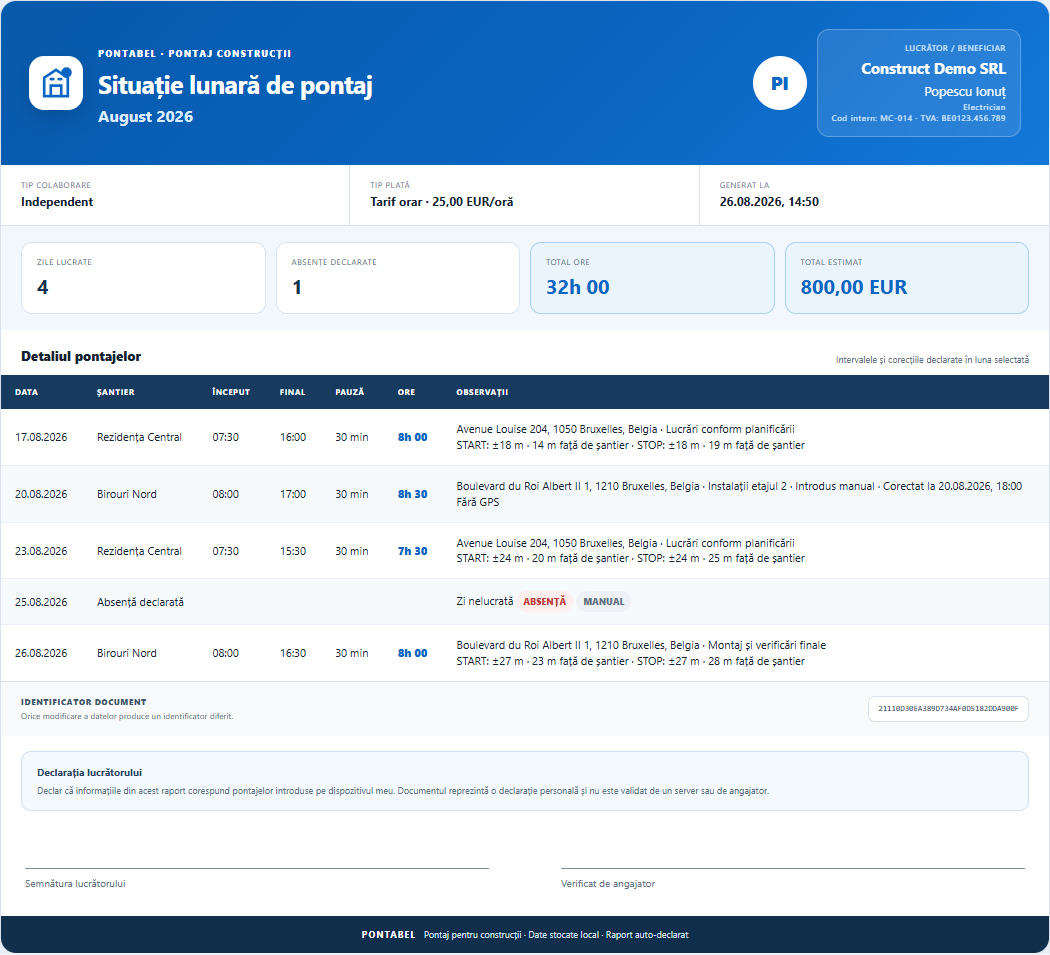Click the Total ore value 32h 00

(577, 287)
